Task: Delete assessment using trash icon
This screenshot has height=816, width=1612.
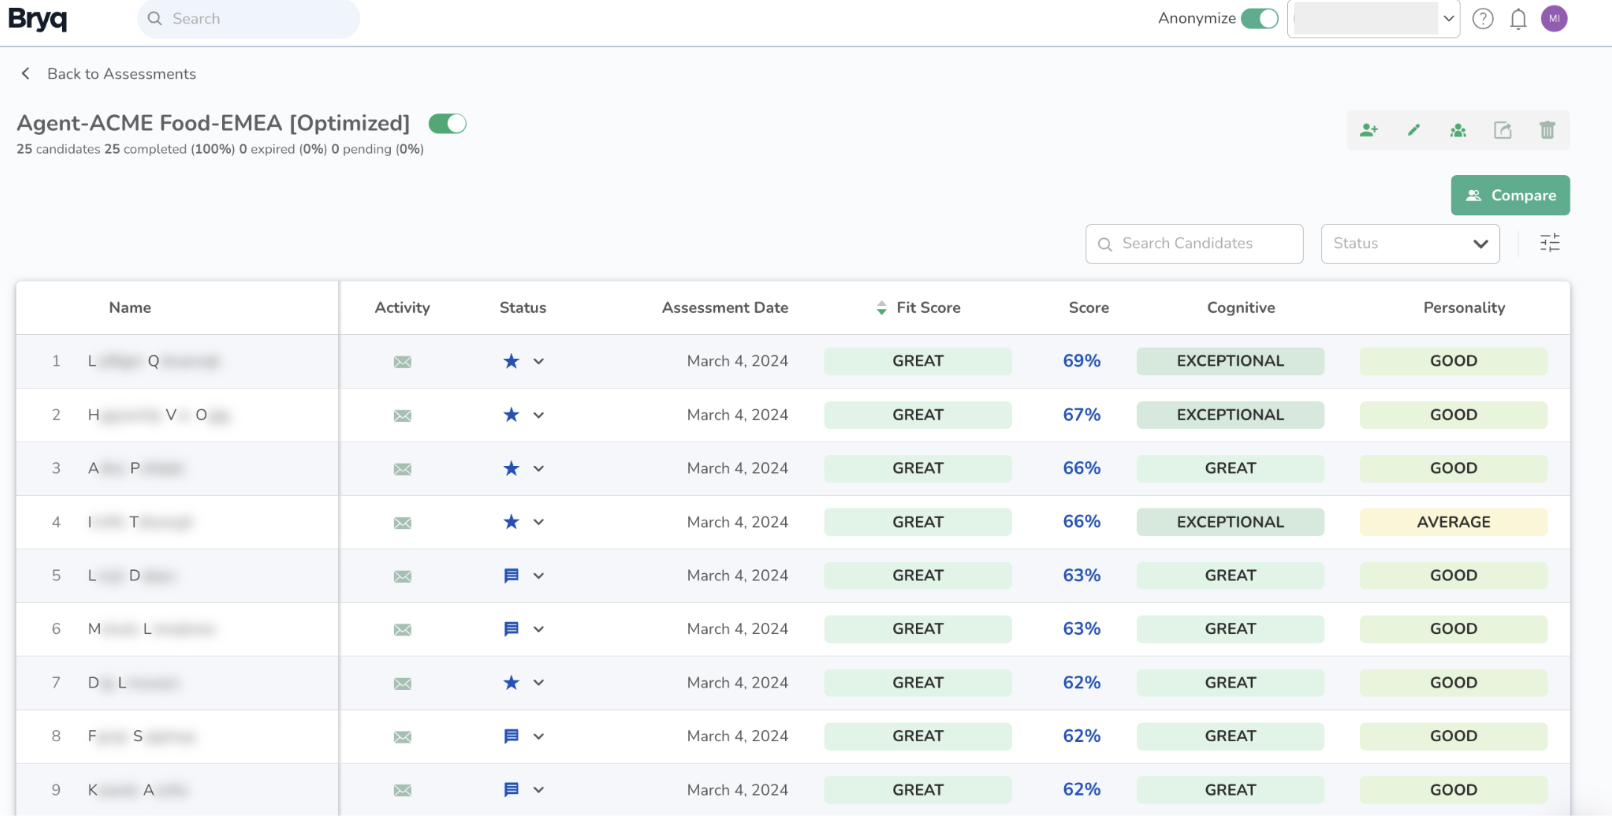Action: click(x=1547, y=130)
